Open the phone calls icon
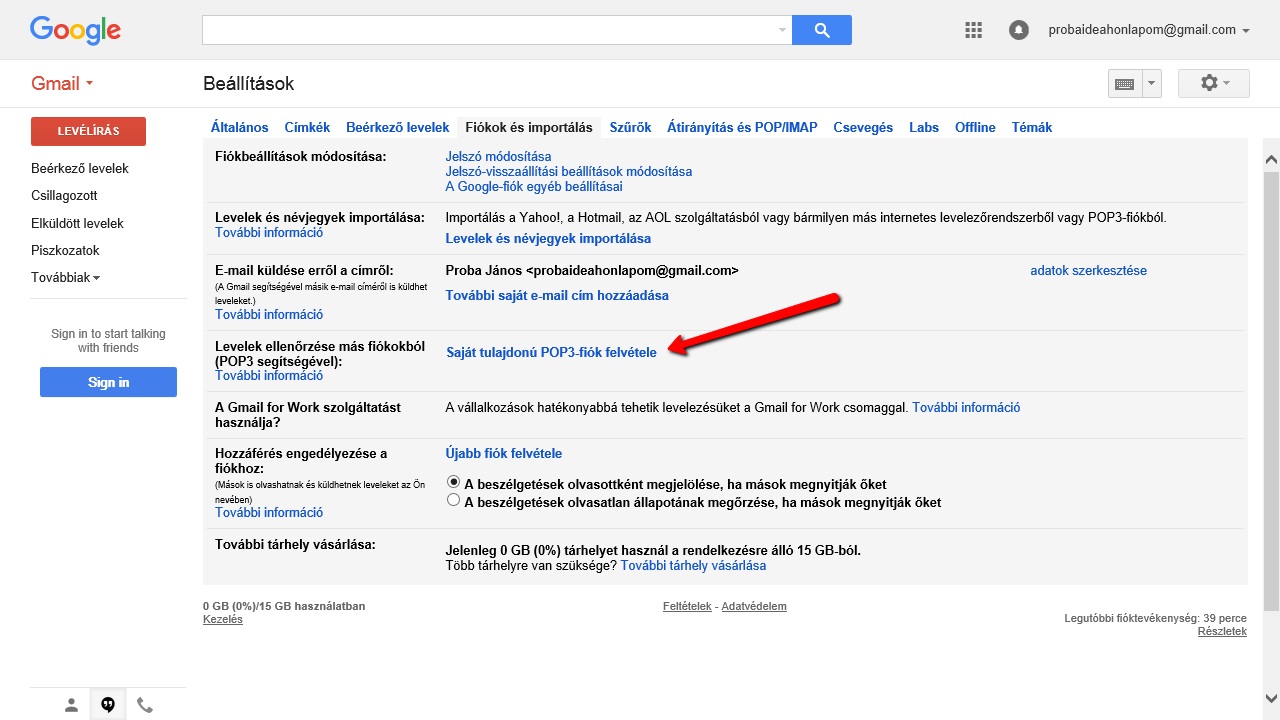Screen dimensions: 1280x720 [x=145, y=705]
